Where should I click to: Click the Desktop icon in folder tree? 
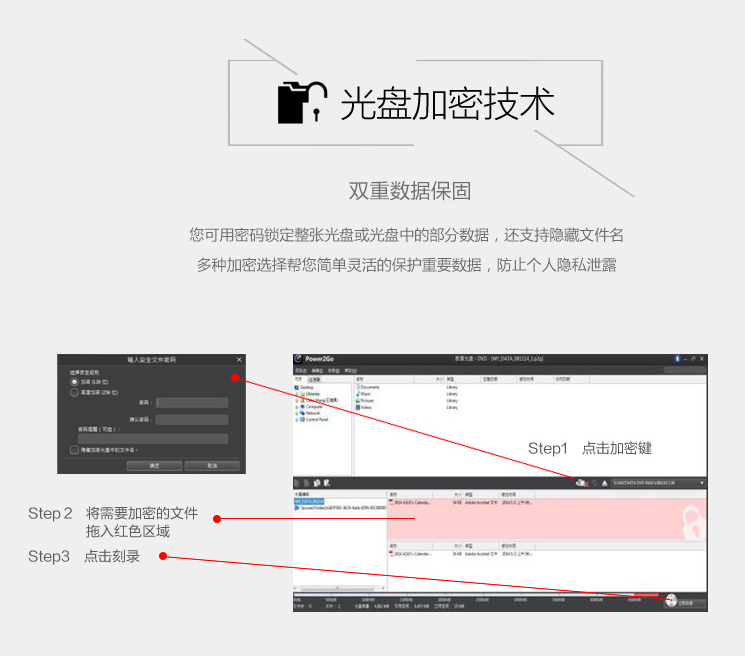click(x=297, y=387)
